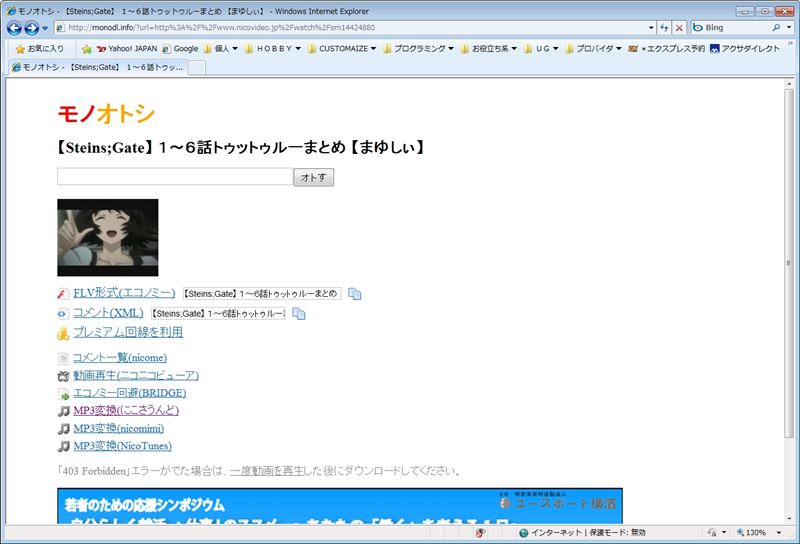Click the scrollbar up arrow
The image size is (800, 544).
point(789,83)
